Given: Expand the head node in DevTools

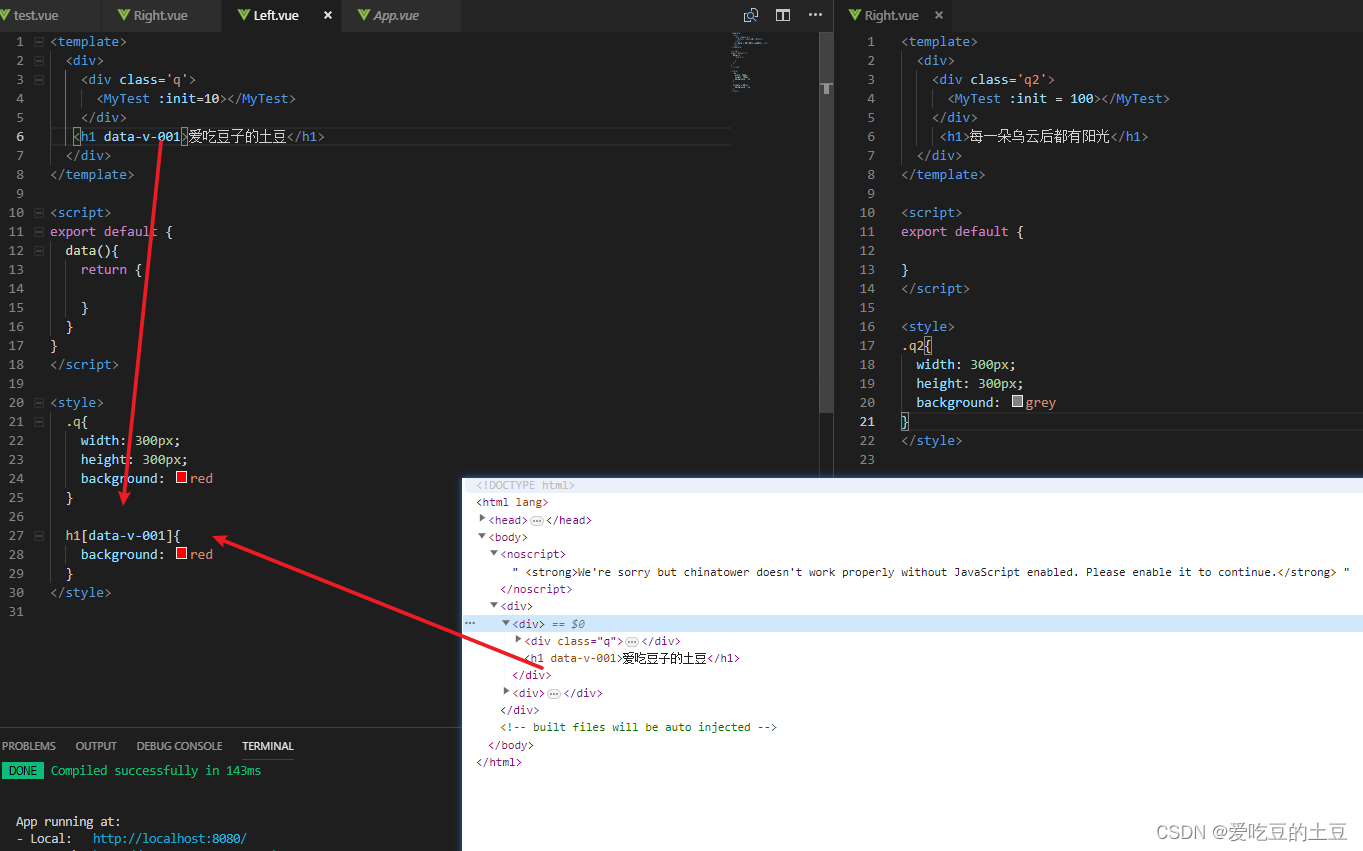Looking at the screenshot, I should pyautogui.click(x=483, y=519).
